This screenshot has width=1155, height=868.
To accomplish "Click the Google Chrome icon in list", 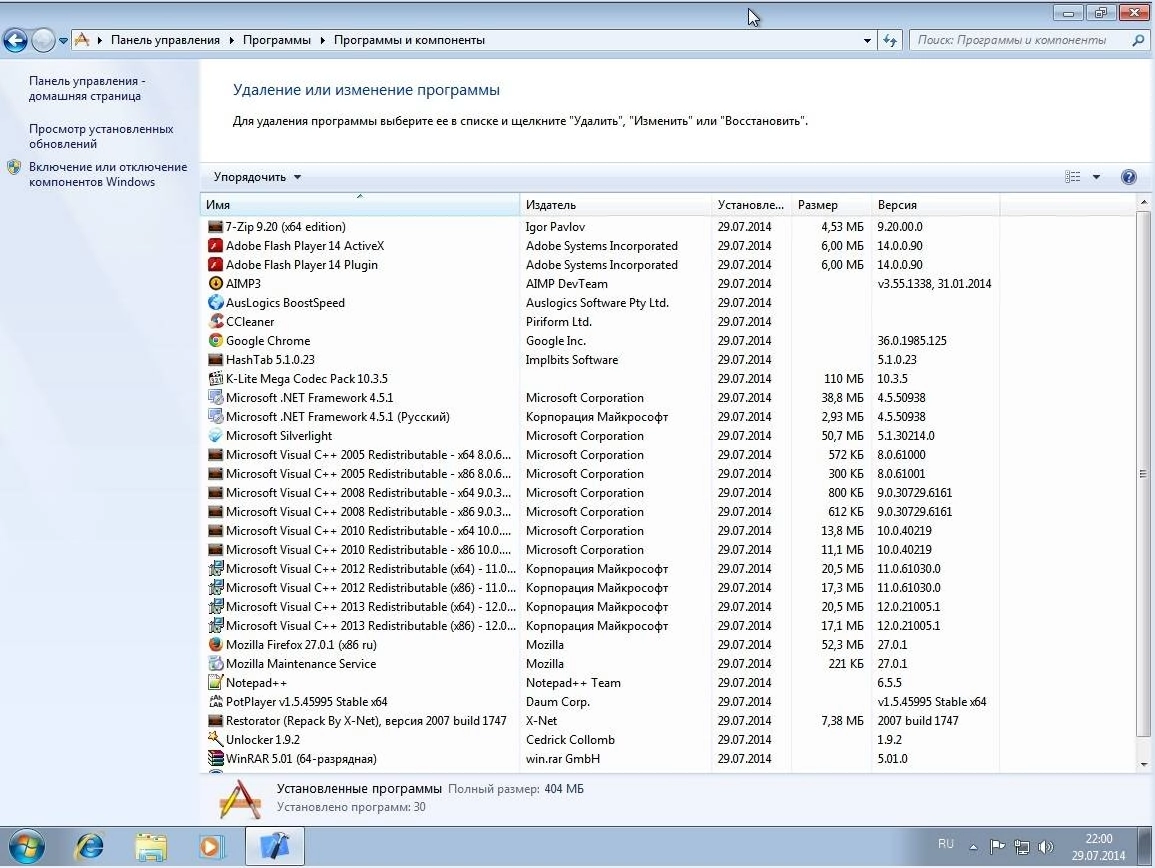I will click(215, 341).
